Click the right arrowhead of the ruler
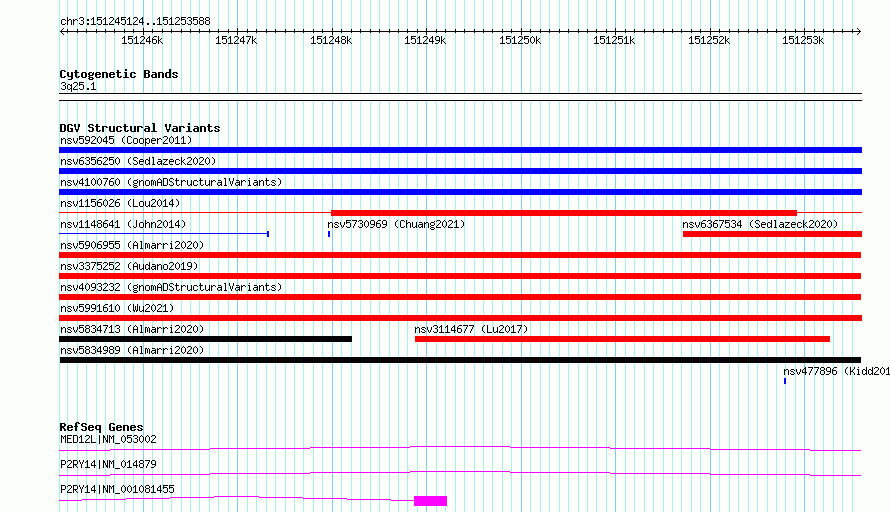This screenshot has width=890, height=512. pyautogui.click(x=859, y=32)
